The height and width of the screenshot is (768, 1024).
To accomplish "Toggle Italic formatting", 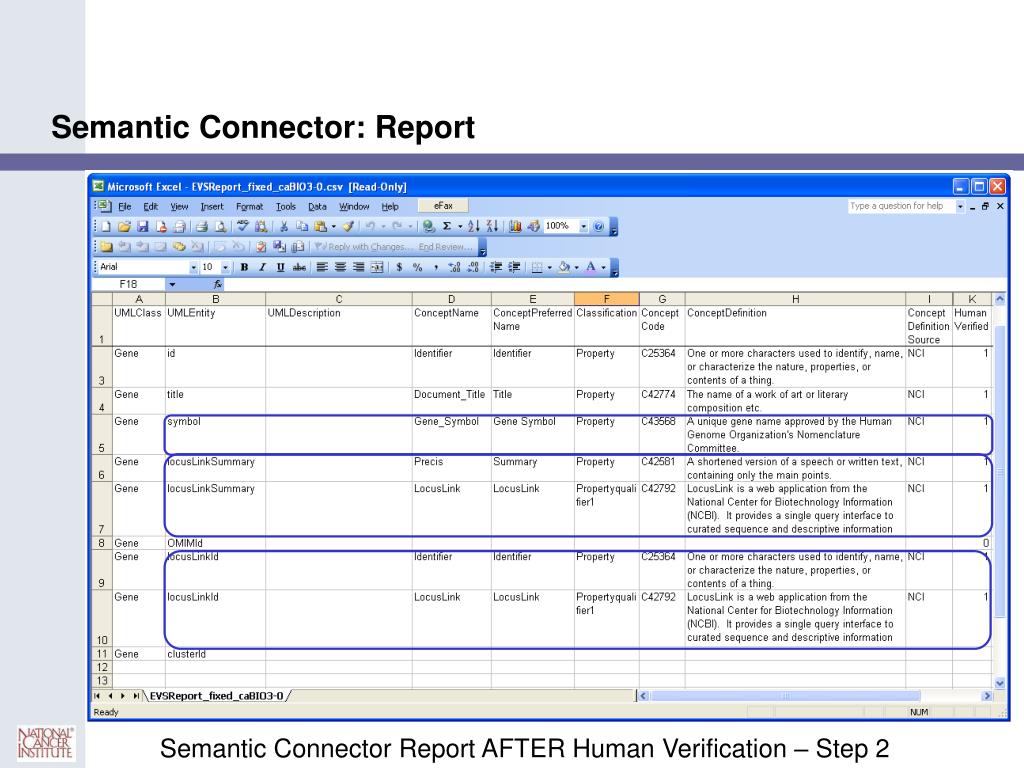I will point(263,267).
